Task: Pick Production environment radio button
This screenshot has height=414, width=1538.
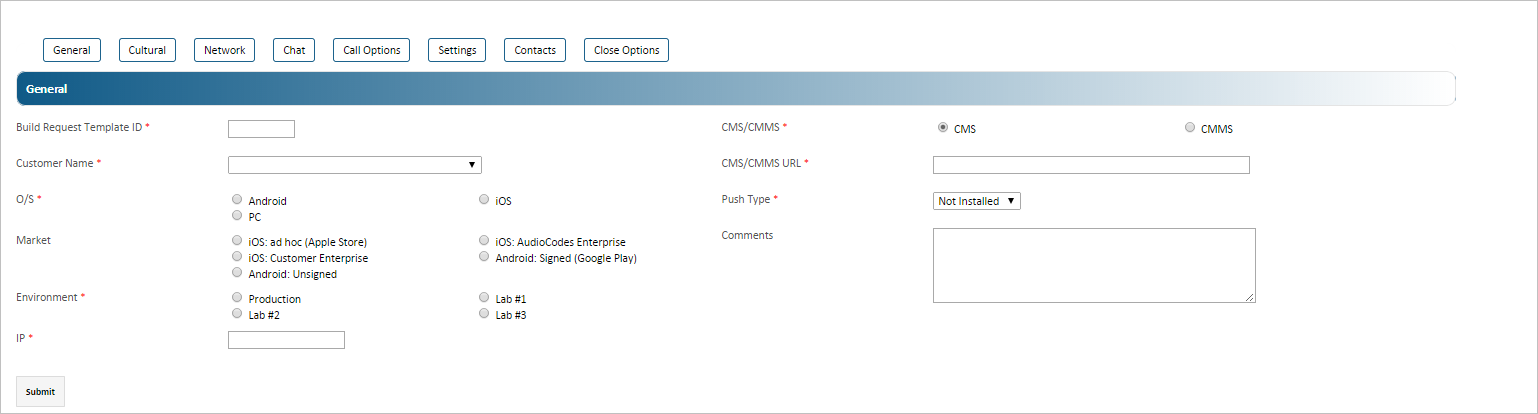Action: 237,298
